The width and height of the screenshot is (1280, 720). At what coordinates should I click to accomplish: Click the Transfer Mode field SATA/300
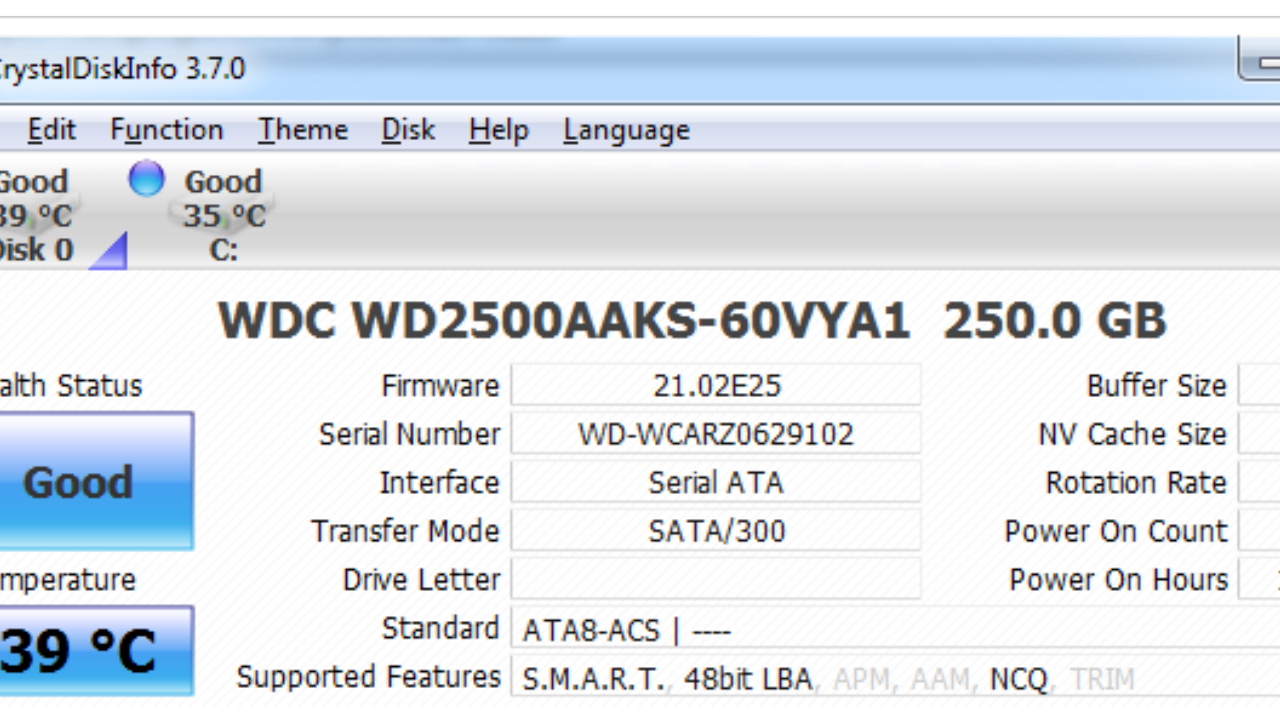[x=716, y=531]
